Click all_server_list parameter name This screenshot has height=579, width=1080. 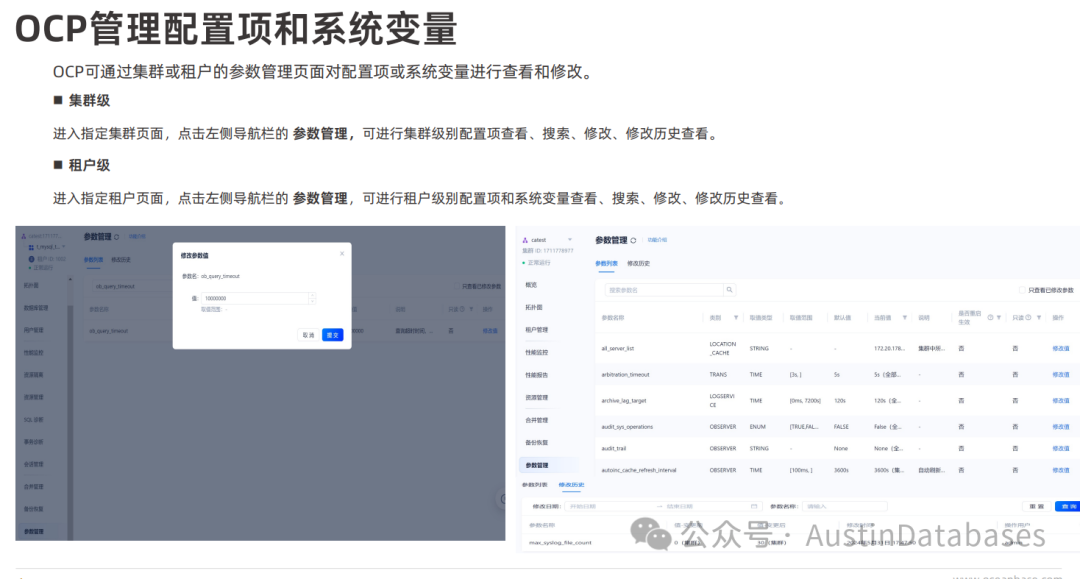(617, 348)
